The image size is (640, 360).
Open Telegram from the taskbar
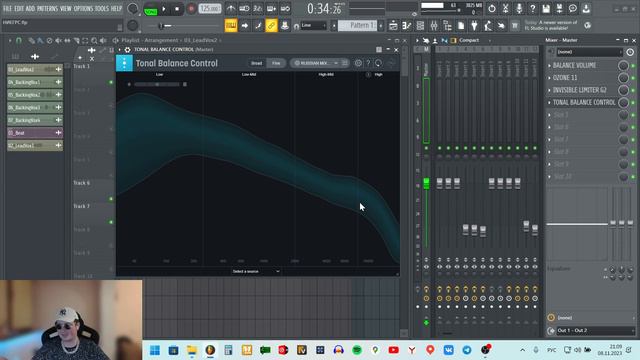(x=467, y=350)
